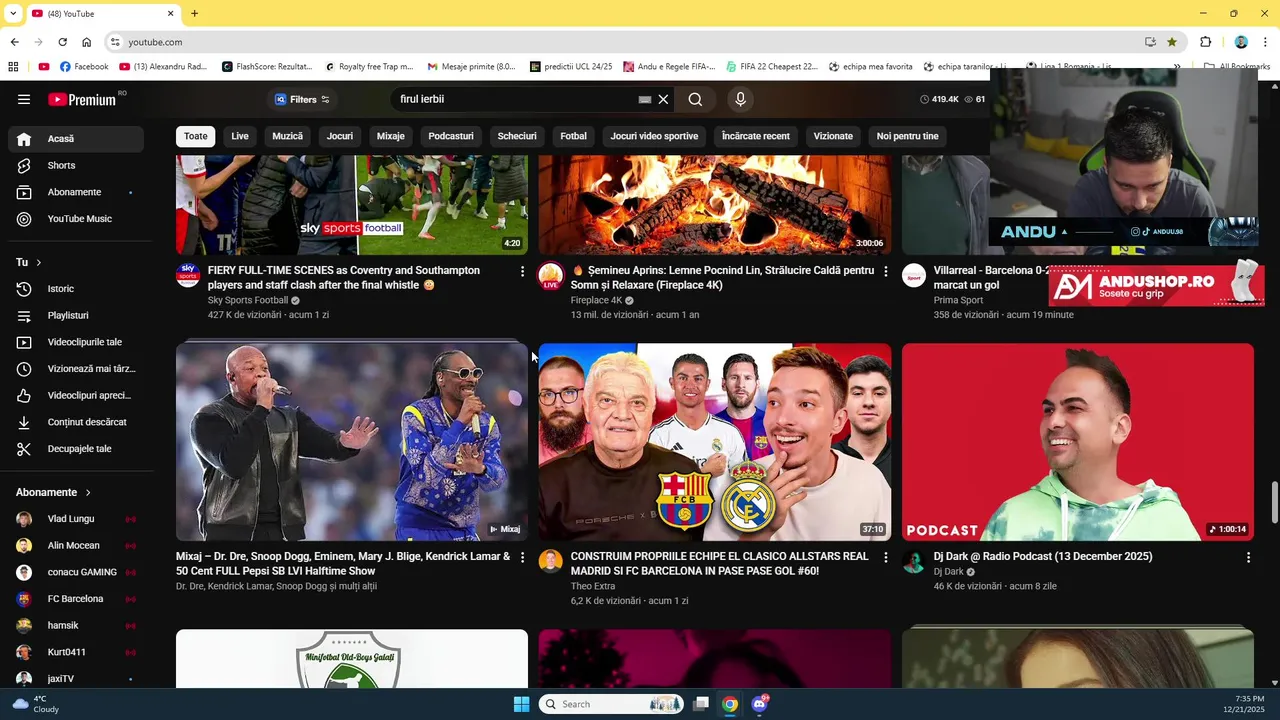Viewport: 1280px width, 720px height.
Task: Open YouTube Music from sidebar
Action: [x=76, y=219]
